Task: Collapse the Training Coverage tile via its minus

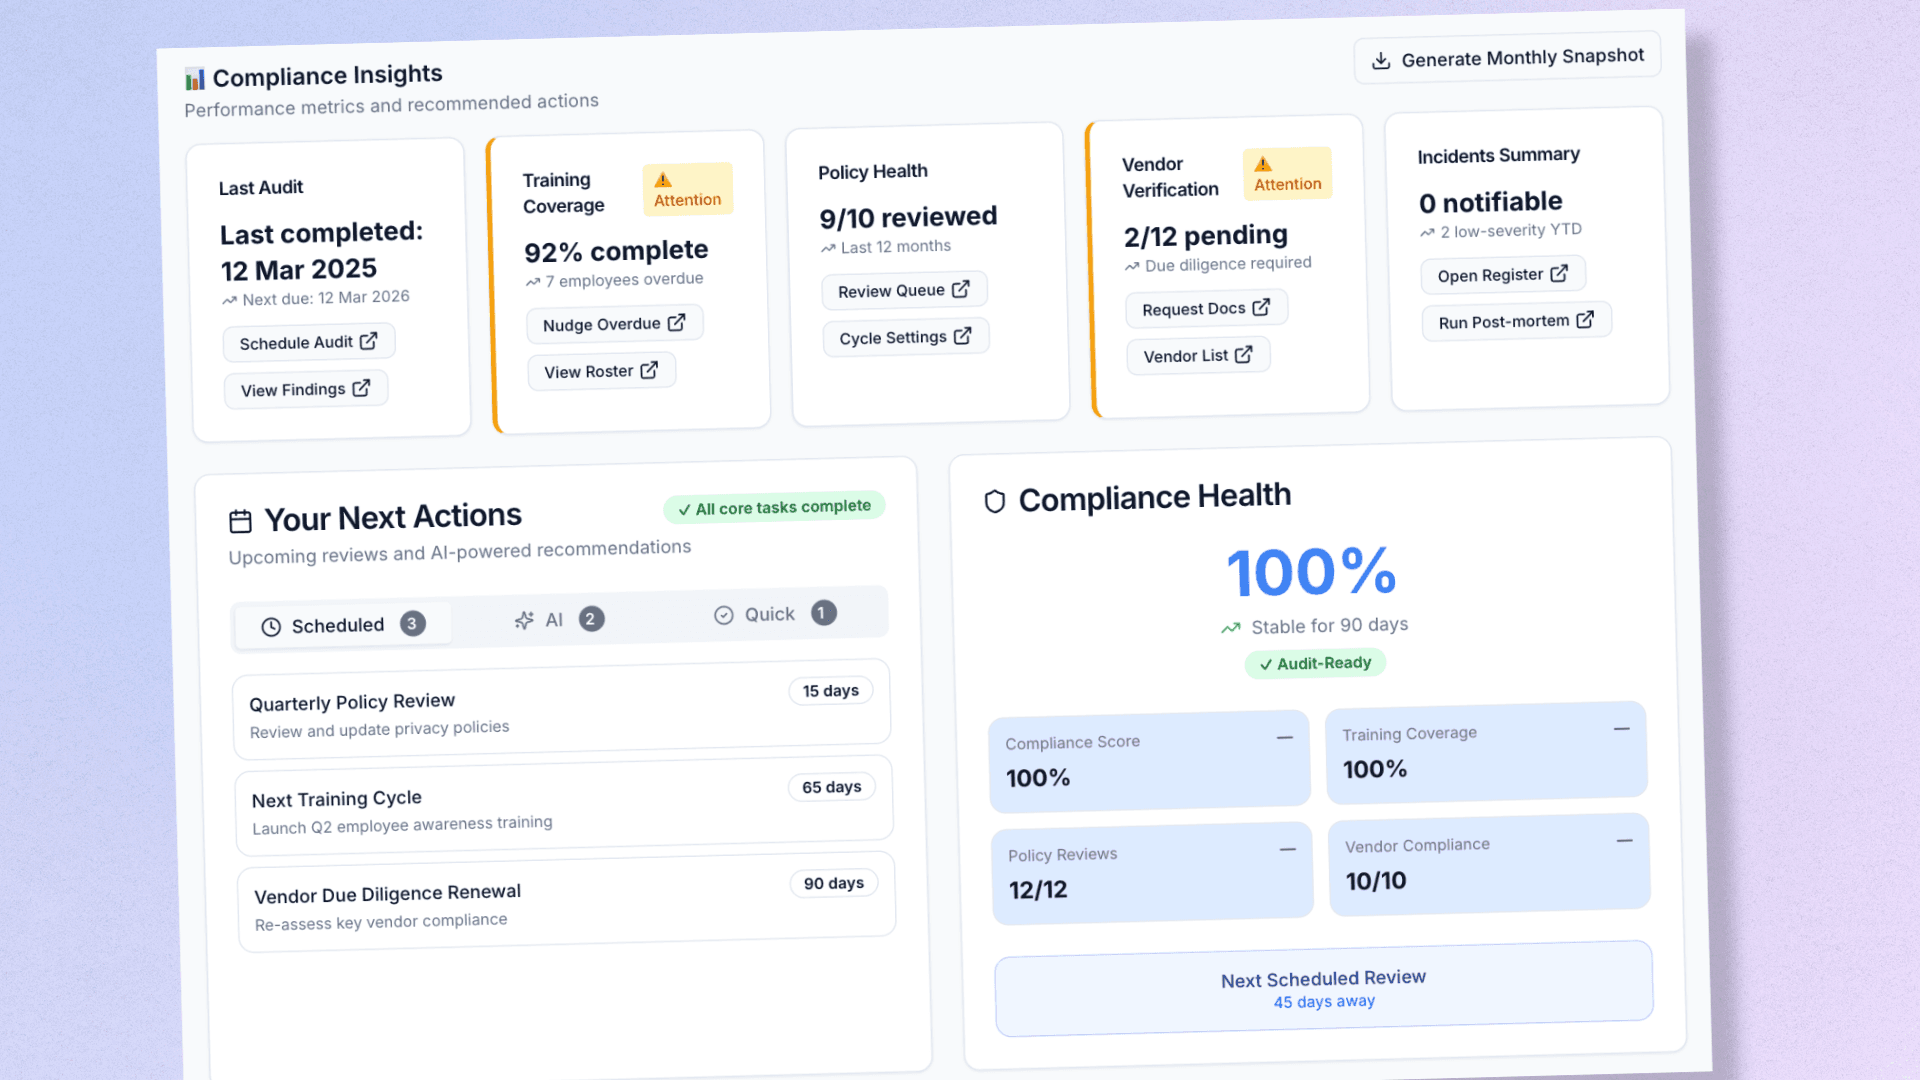Action: coord(1621,729)
